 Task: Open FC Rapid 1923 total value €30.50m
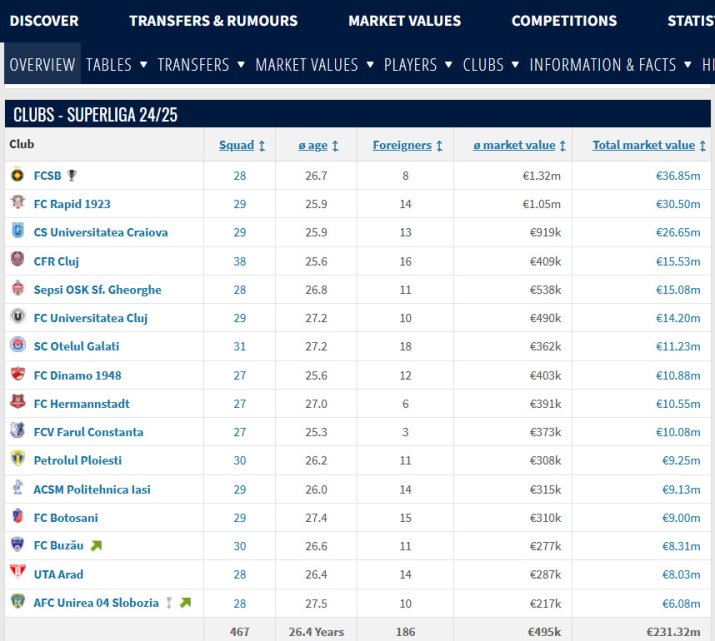678,204
